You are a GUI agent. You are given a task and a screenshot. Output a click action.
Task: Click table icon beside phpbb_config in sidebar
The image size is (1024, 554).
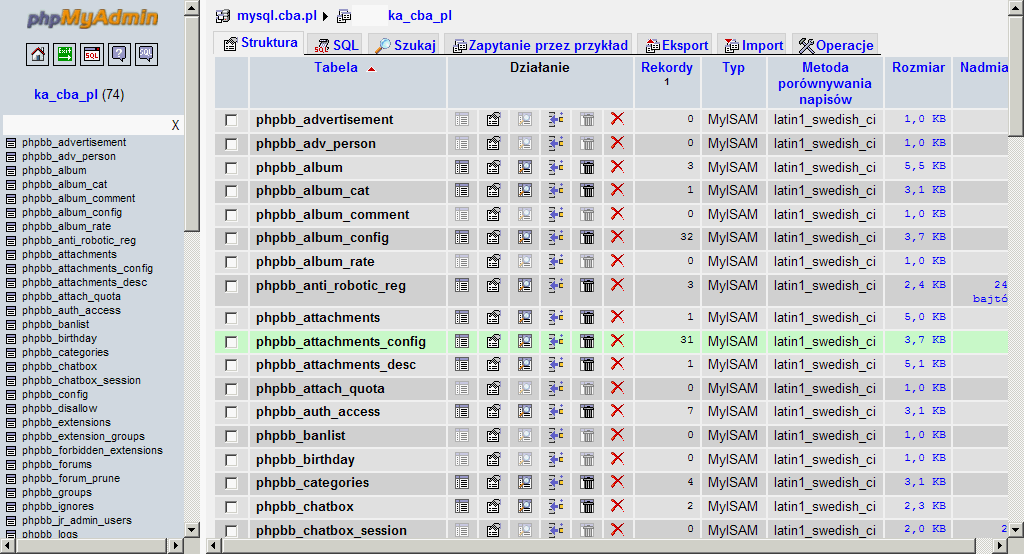[10, 395]
